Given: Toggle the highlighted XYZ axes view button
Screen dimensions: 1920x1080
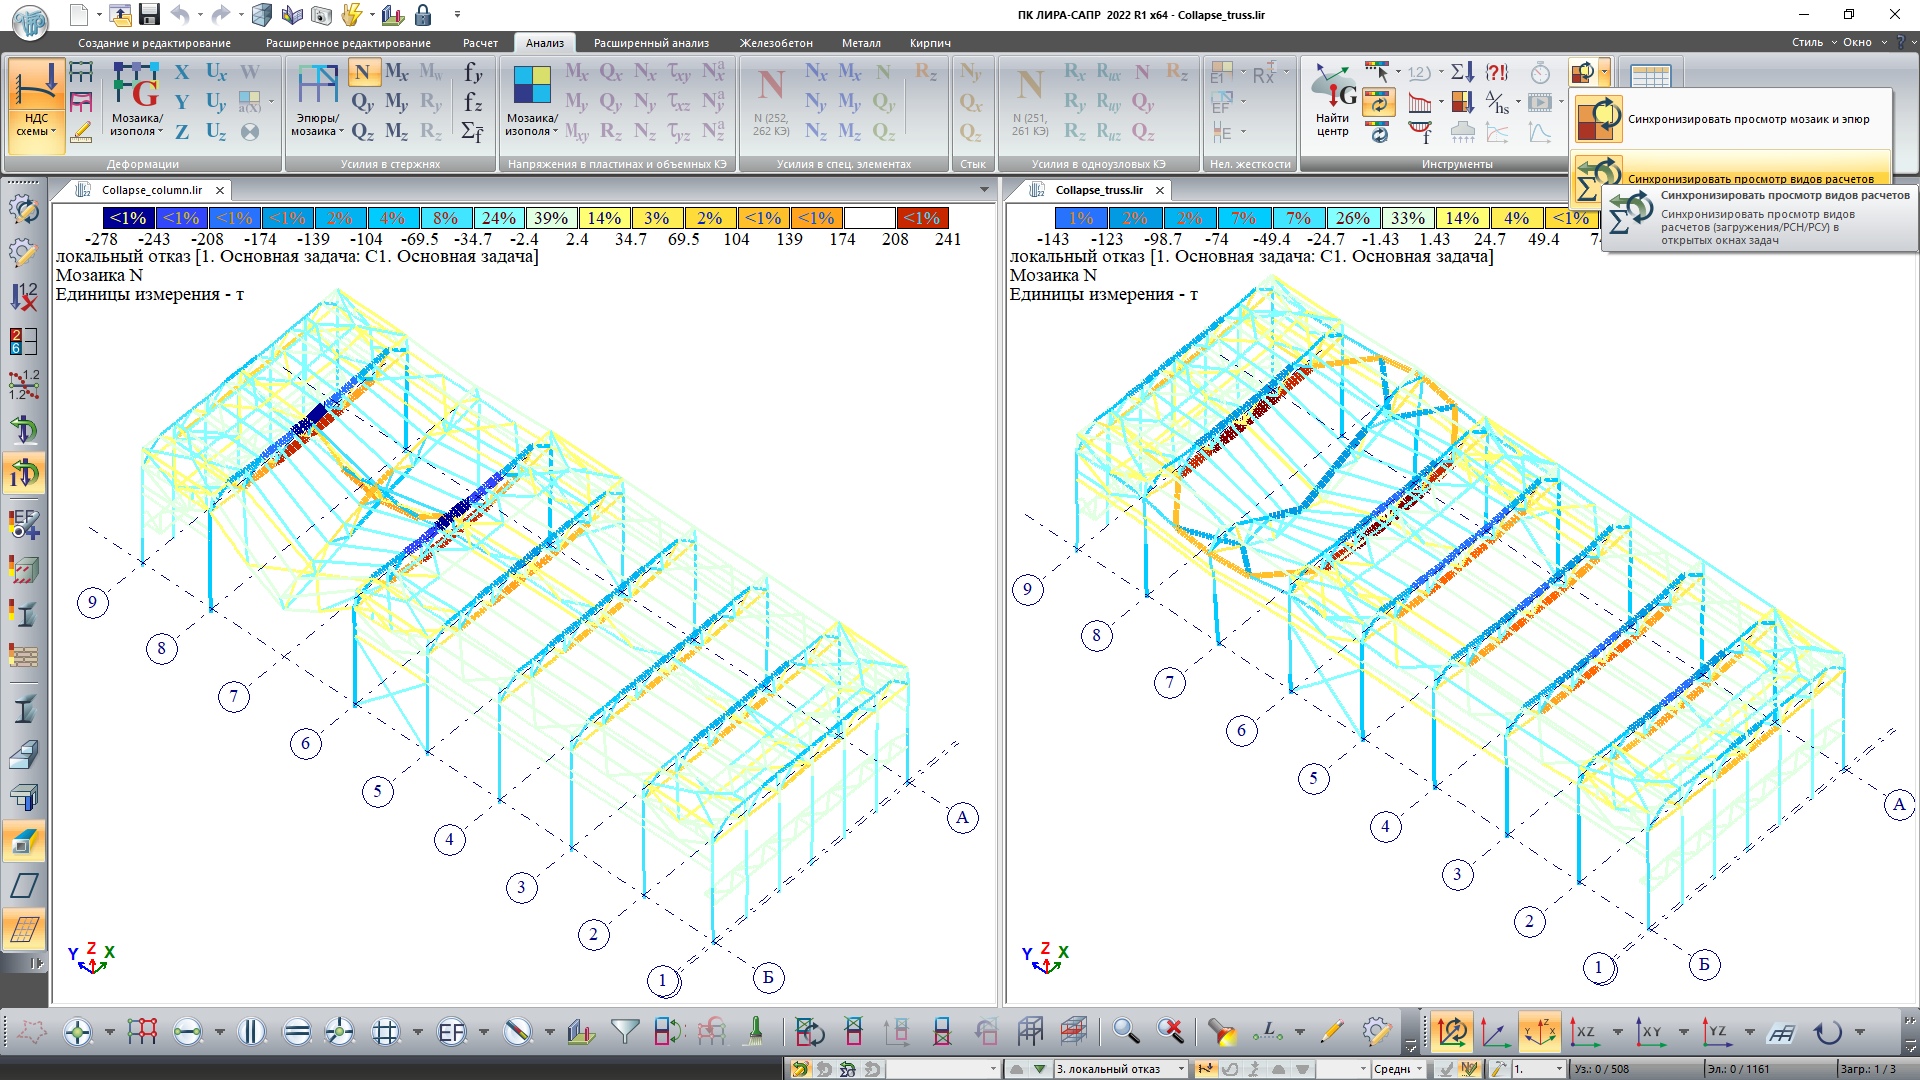Looking at the screenshot, I should pyautogui.click(x=1540, y=1031).
